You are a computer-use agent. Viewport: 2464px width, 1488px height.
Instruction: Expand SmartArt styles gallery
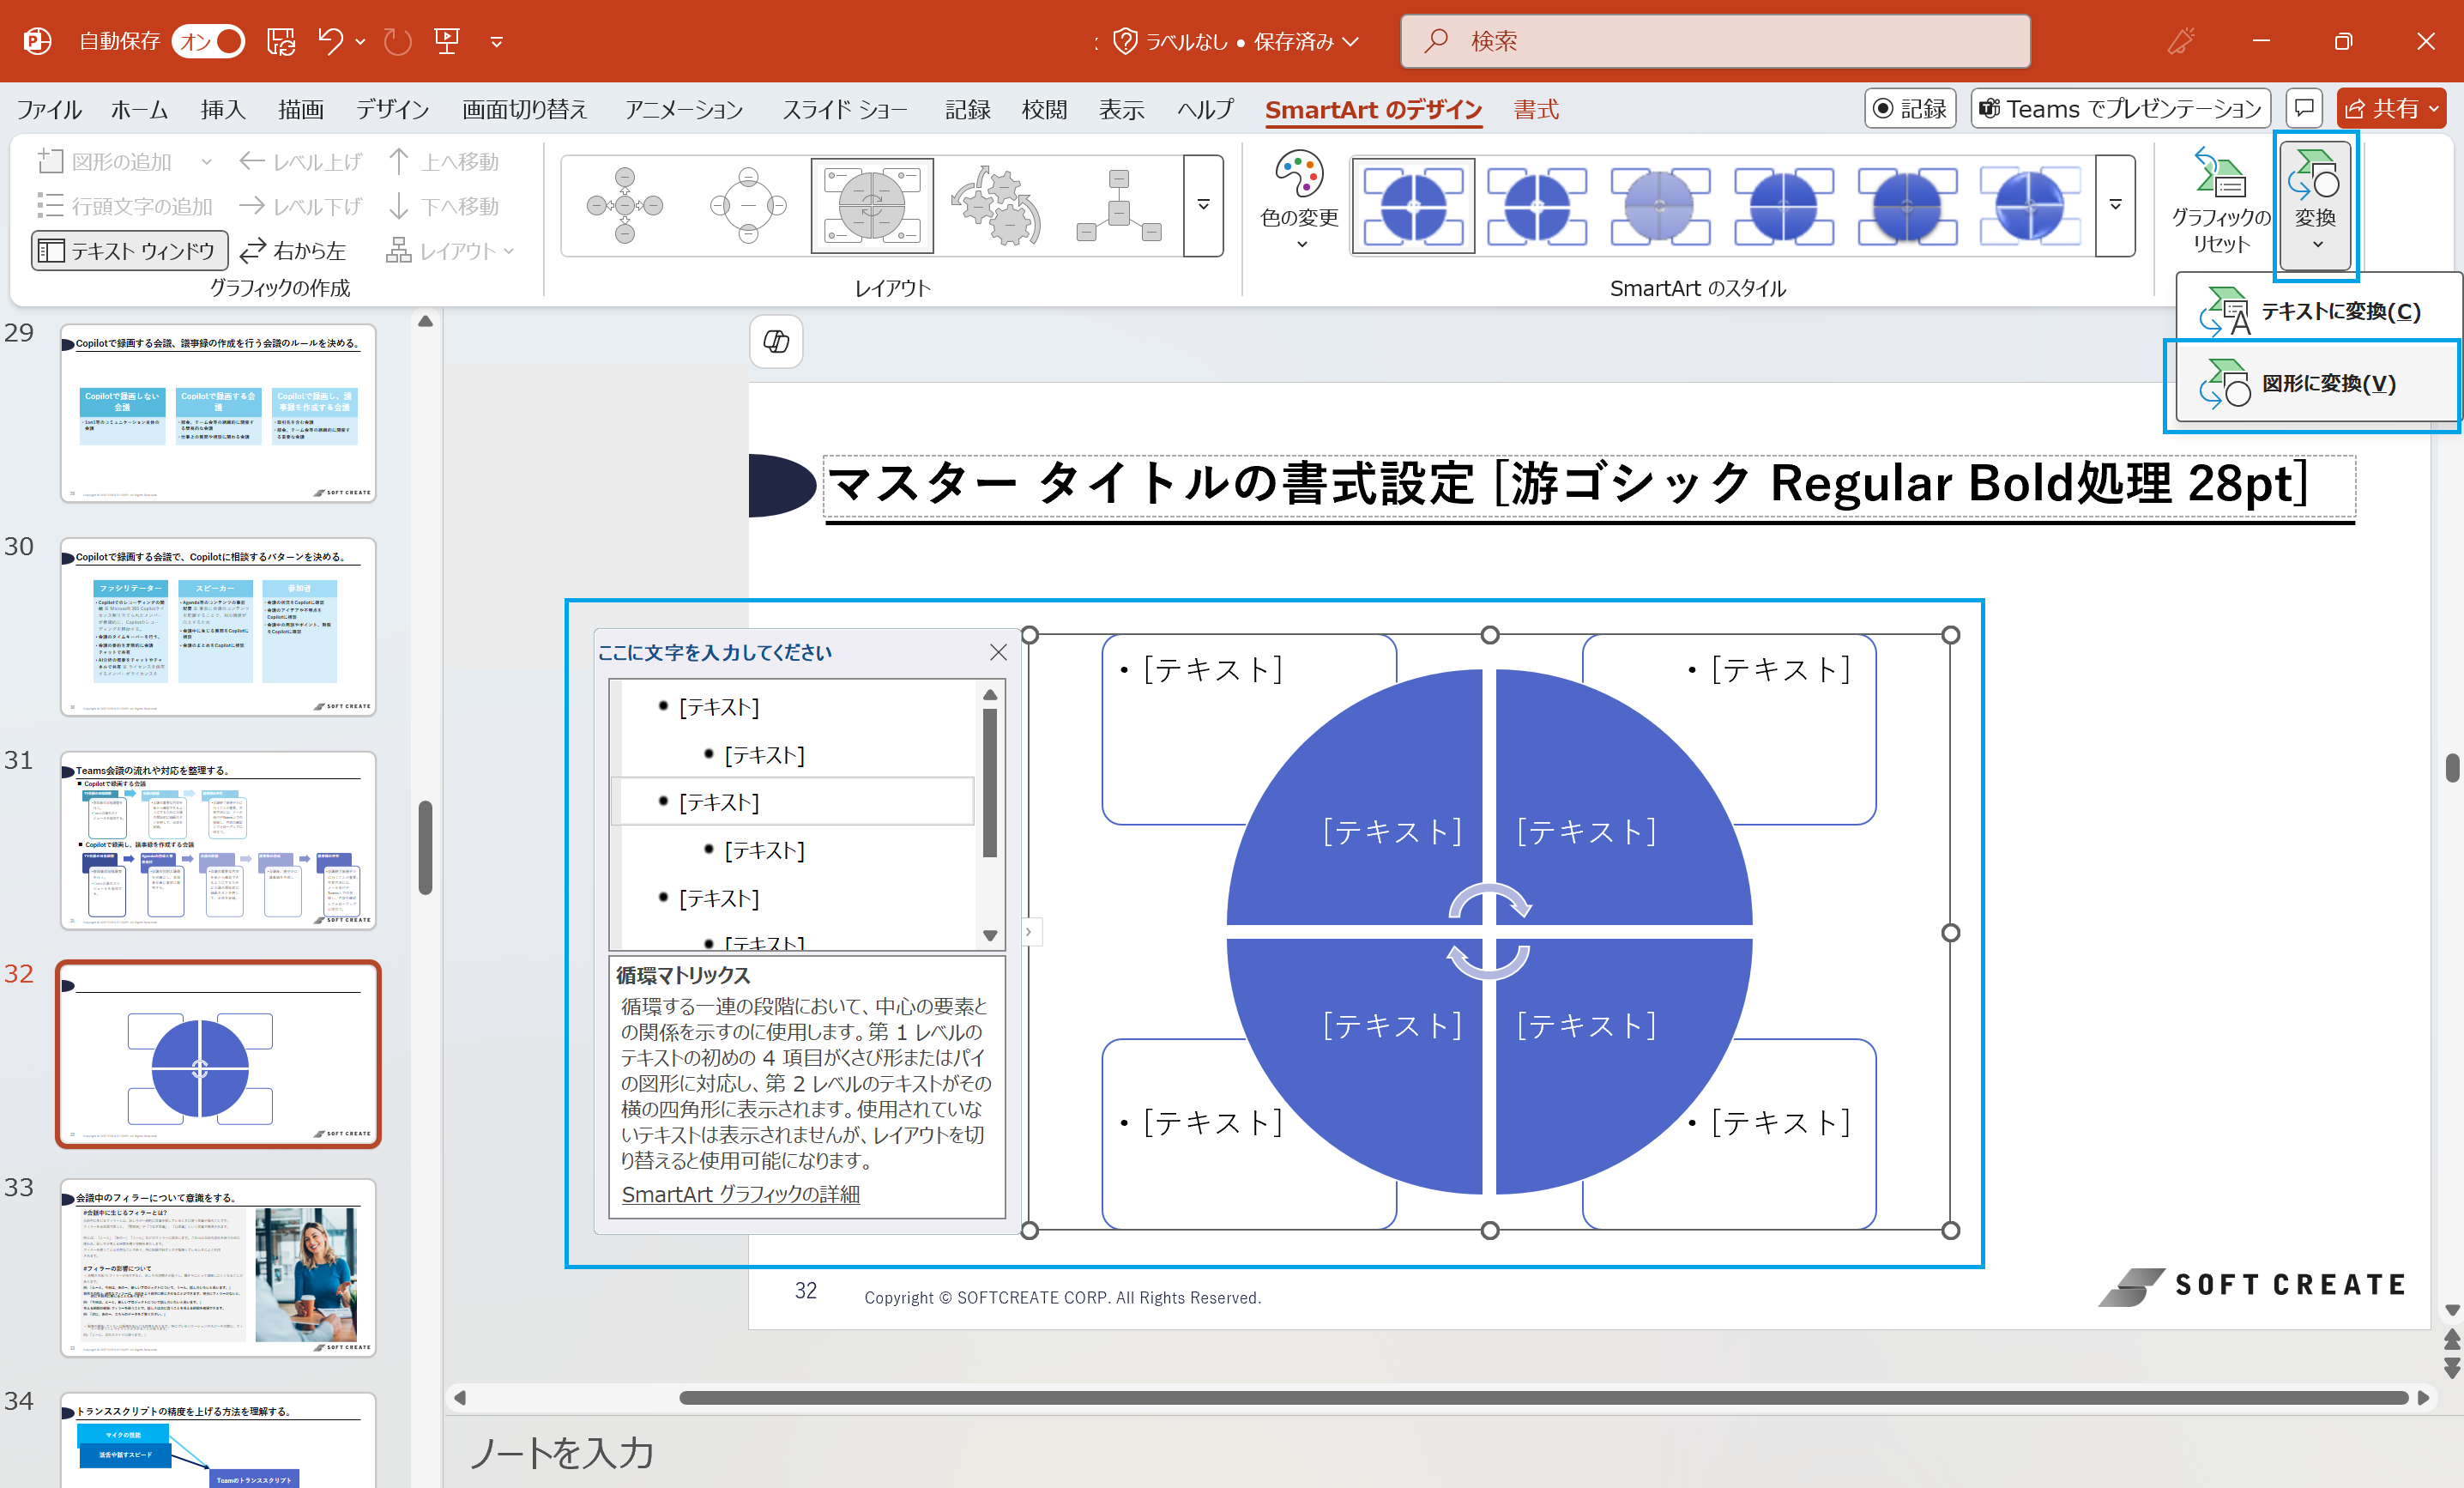(2116, 205)
